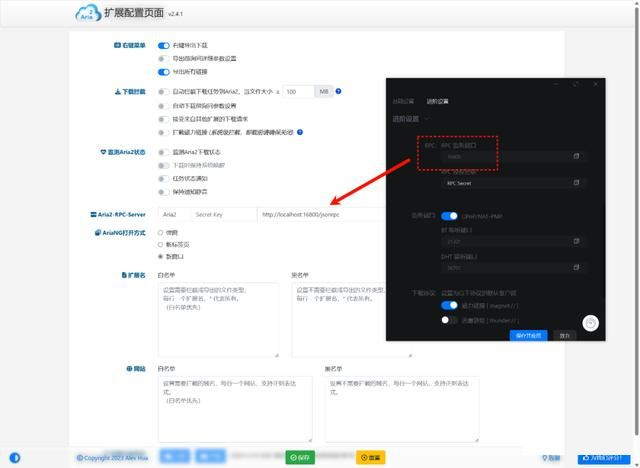The height and width of the screenshot is (468, 640).
Task: Click the Aria2 cloud logo in header
Action: 88,13
